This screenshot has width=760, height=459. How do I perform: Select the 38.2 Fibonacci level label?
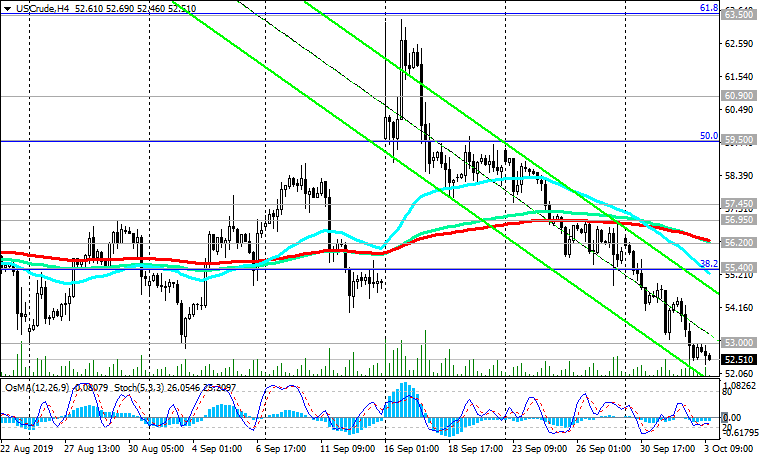point(709,264)
